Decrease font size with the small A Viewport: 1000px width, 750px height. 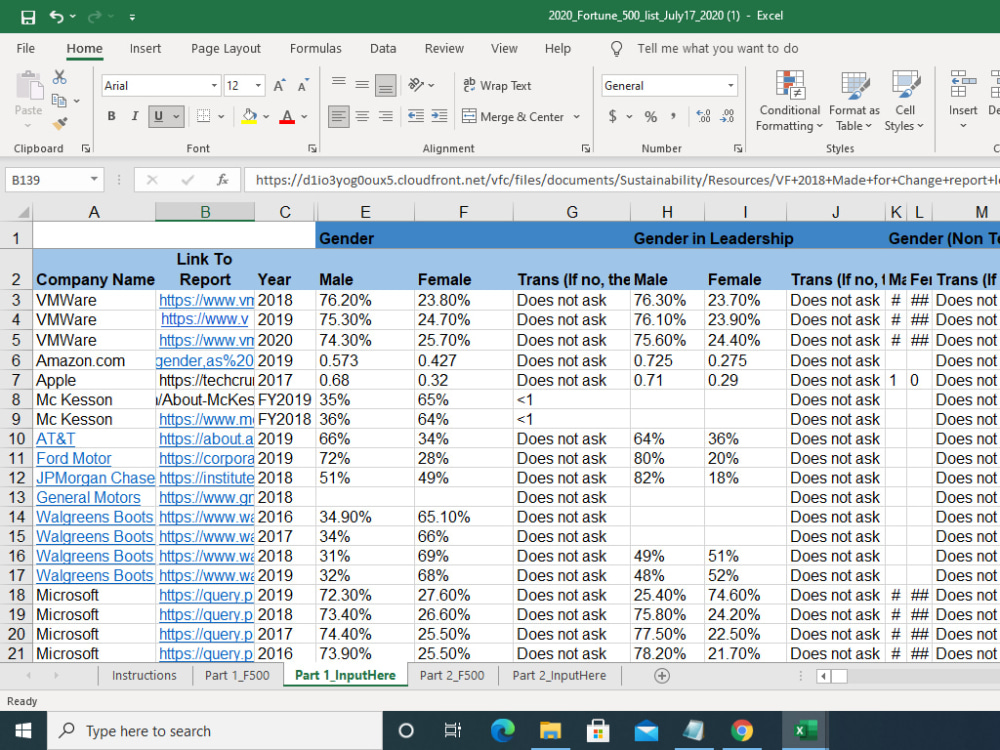click(303, 85)
